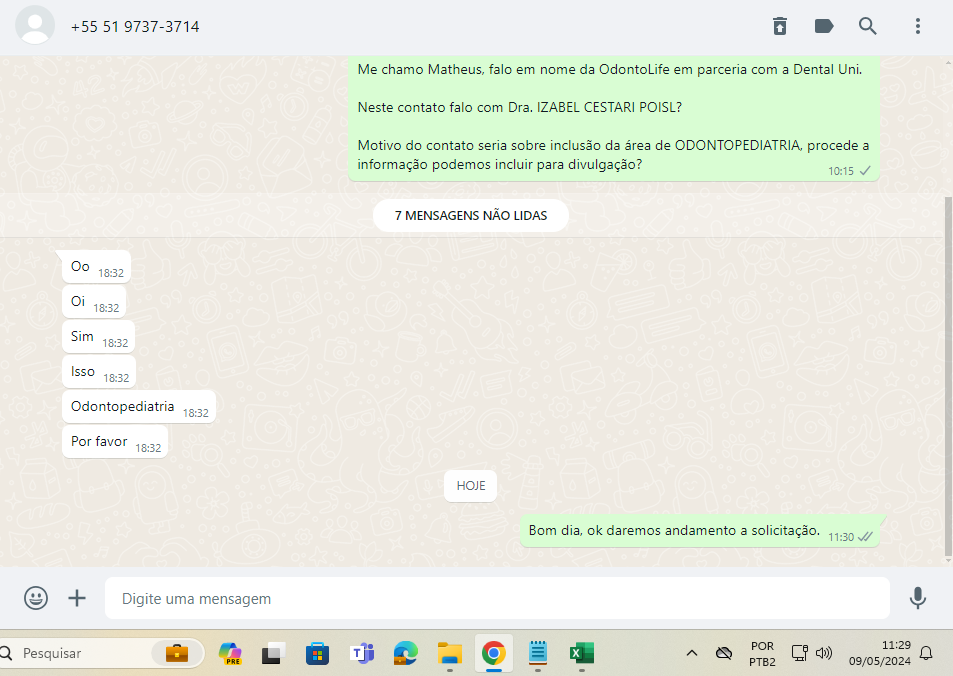The height and width of the screenshot is (676, 953).
Task: Open the POR PTB2 language selector
Action: click(x=761, y=653)
